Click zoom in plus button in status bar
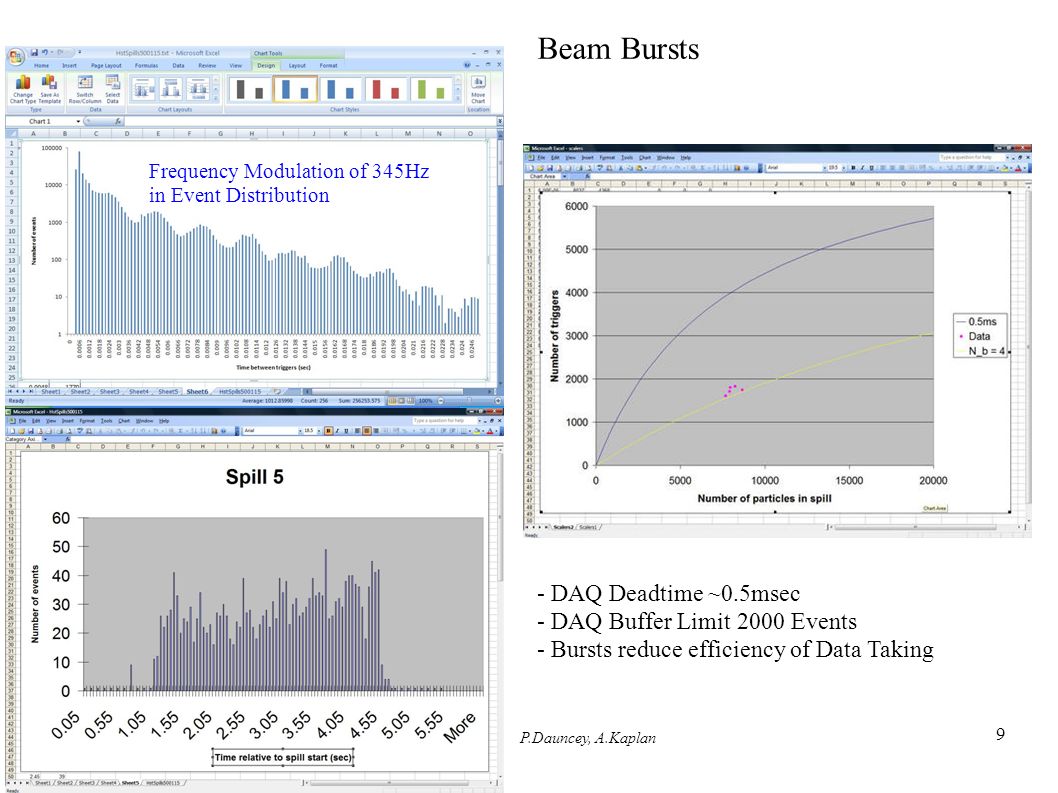 point(498,401)
